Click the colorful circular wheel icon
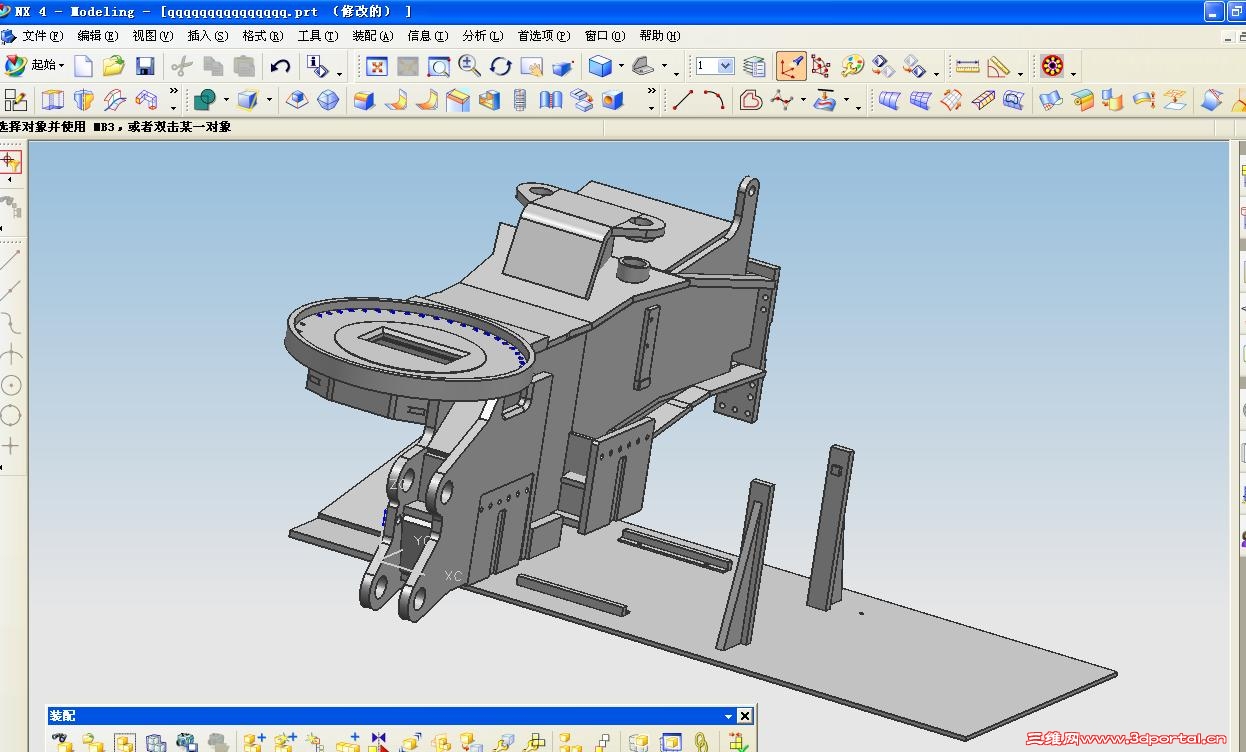Screen dimensions: 1246x752 [1052, 67]
